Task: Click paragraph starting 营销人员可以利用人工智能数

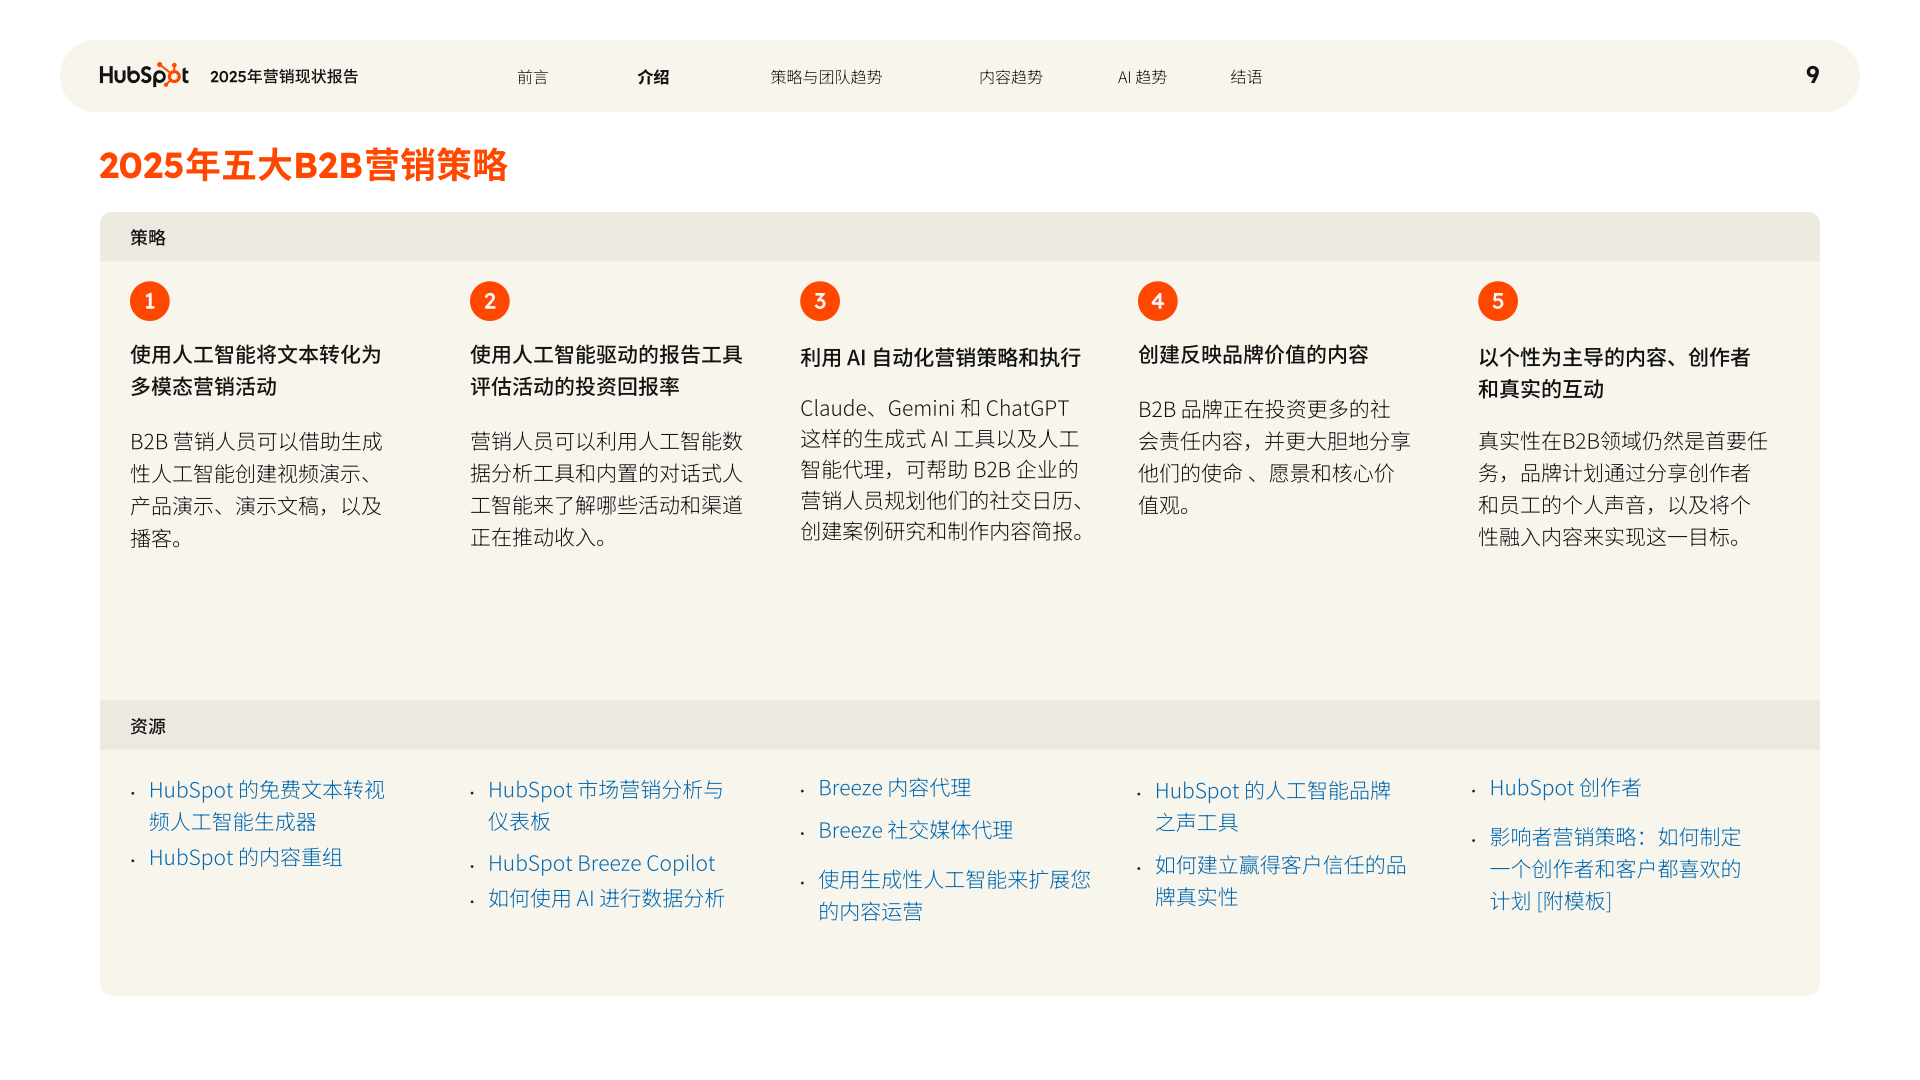Action: 607,489
